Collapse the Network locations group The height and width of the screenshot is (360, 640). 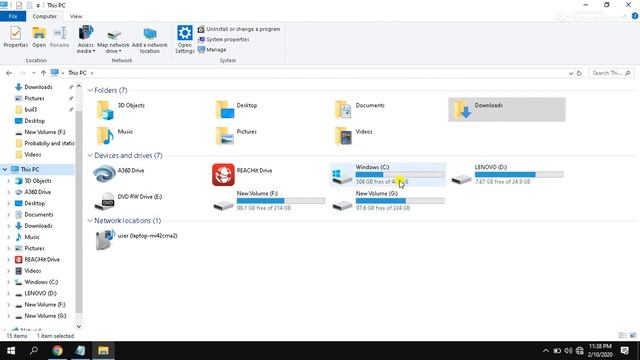pyautogui.click(x=90, y=220)
